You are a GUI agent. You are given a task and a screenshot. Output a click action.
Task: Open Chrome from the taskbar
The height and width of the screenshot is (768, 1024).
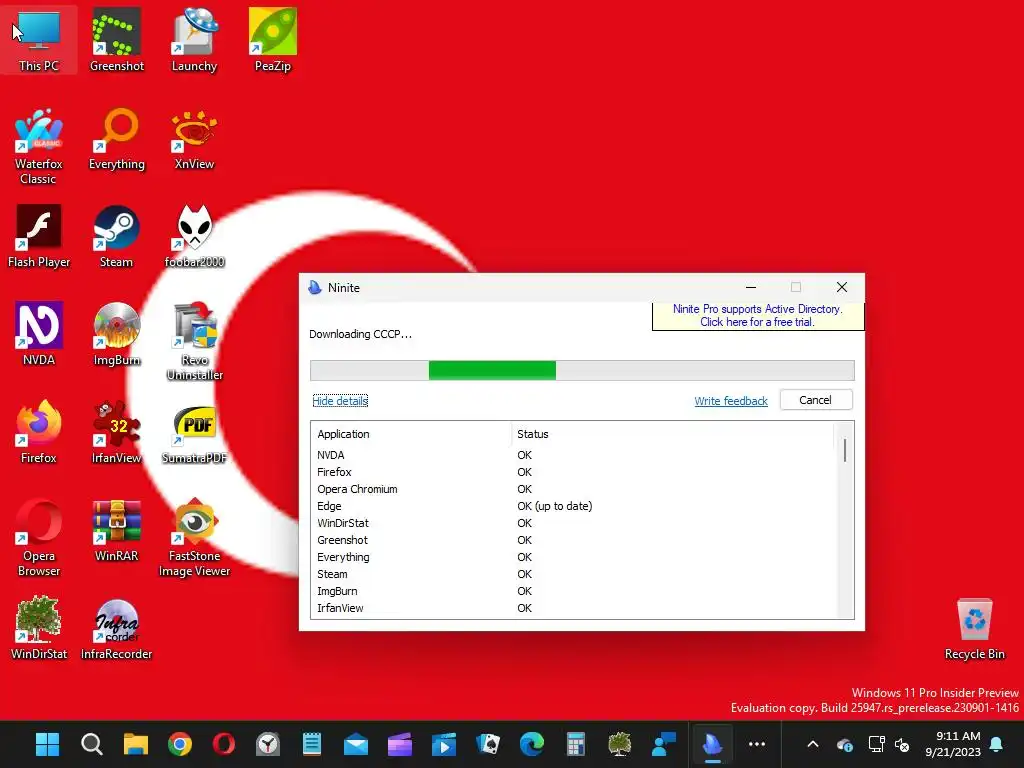(180, 744)
